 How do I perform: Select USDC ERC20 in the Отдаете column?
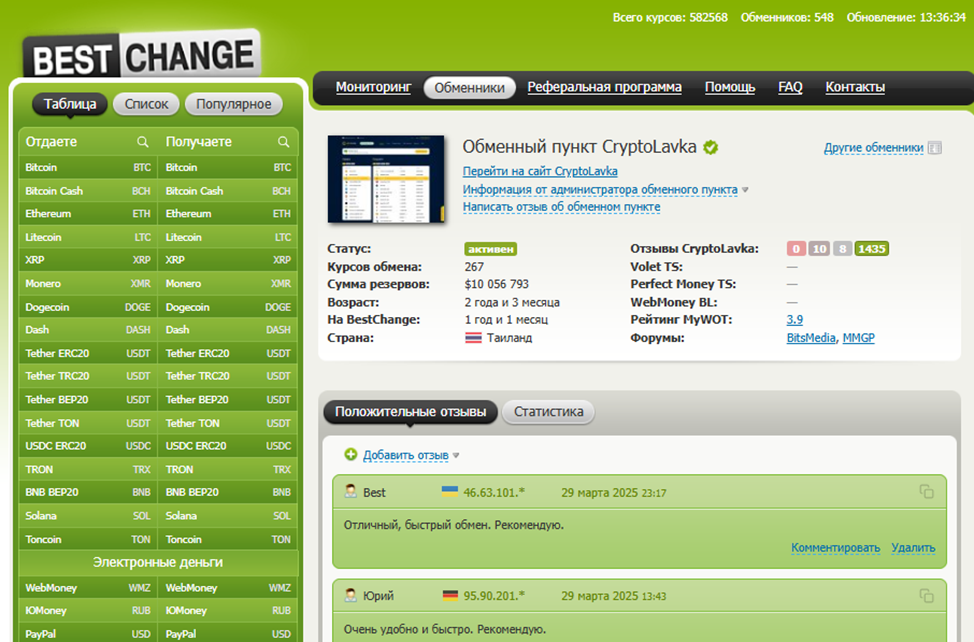pos(88,446)
